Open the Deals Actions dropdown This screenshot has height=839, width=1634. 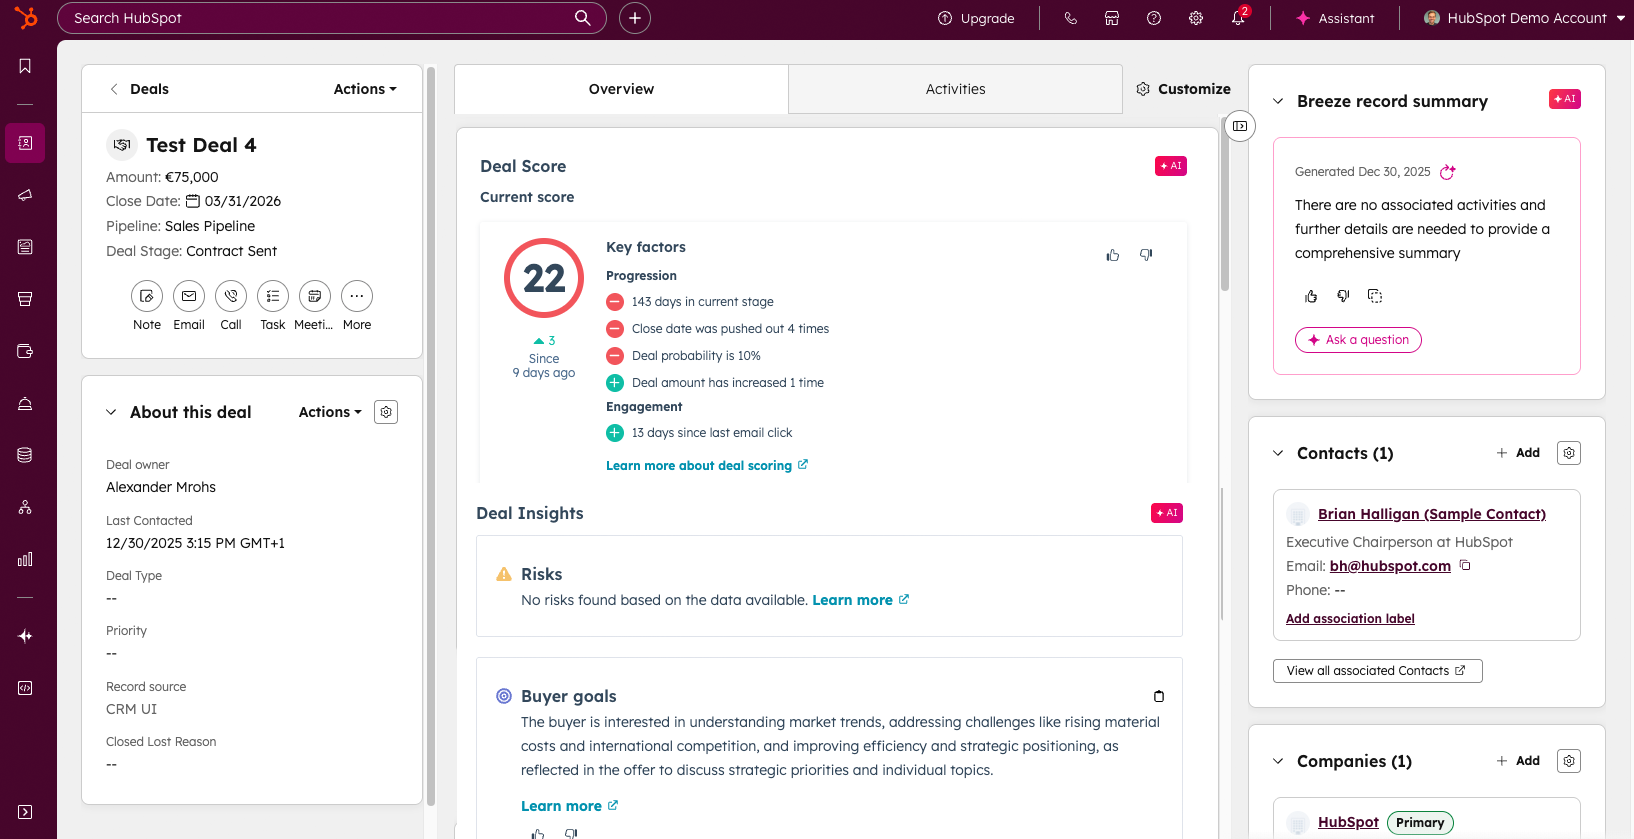[365, 89]
